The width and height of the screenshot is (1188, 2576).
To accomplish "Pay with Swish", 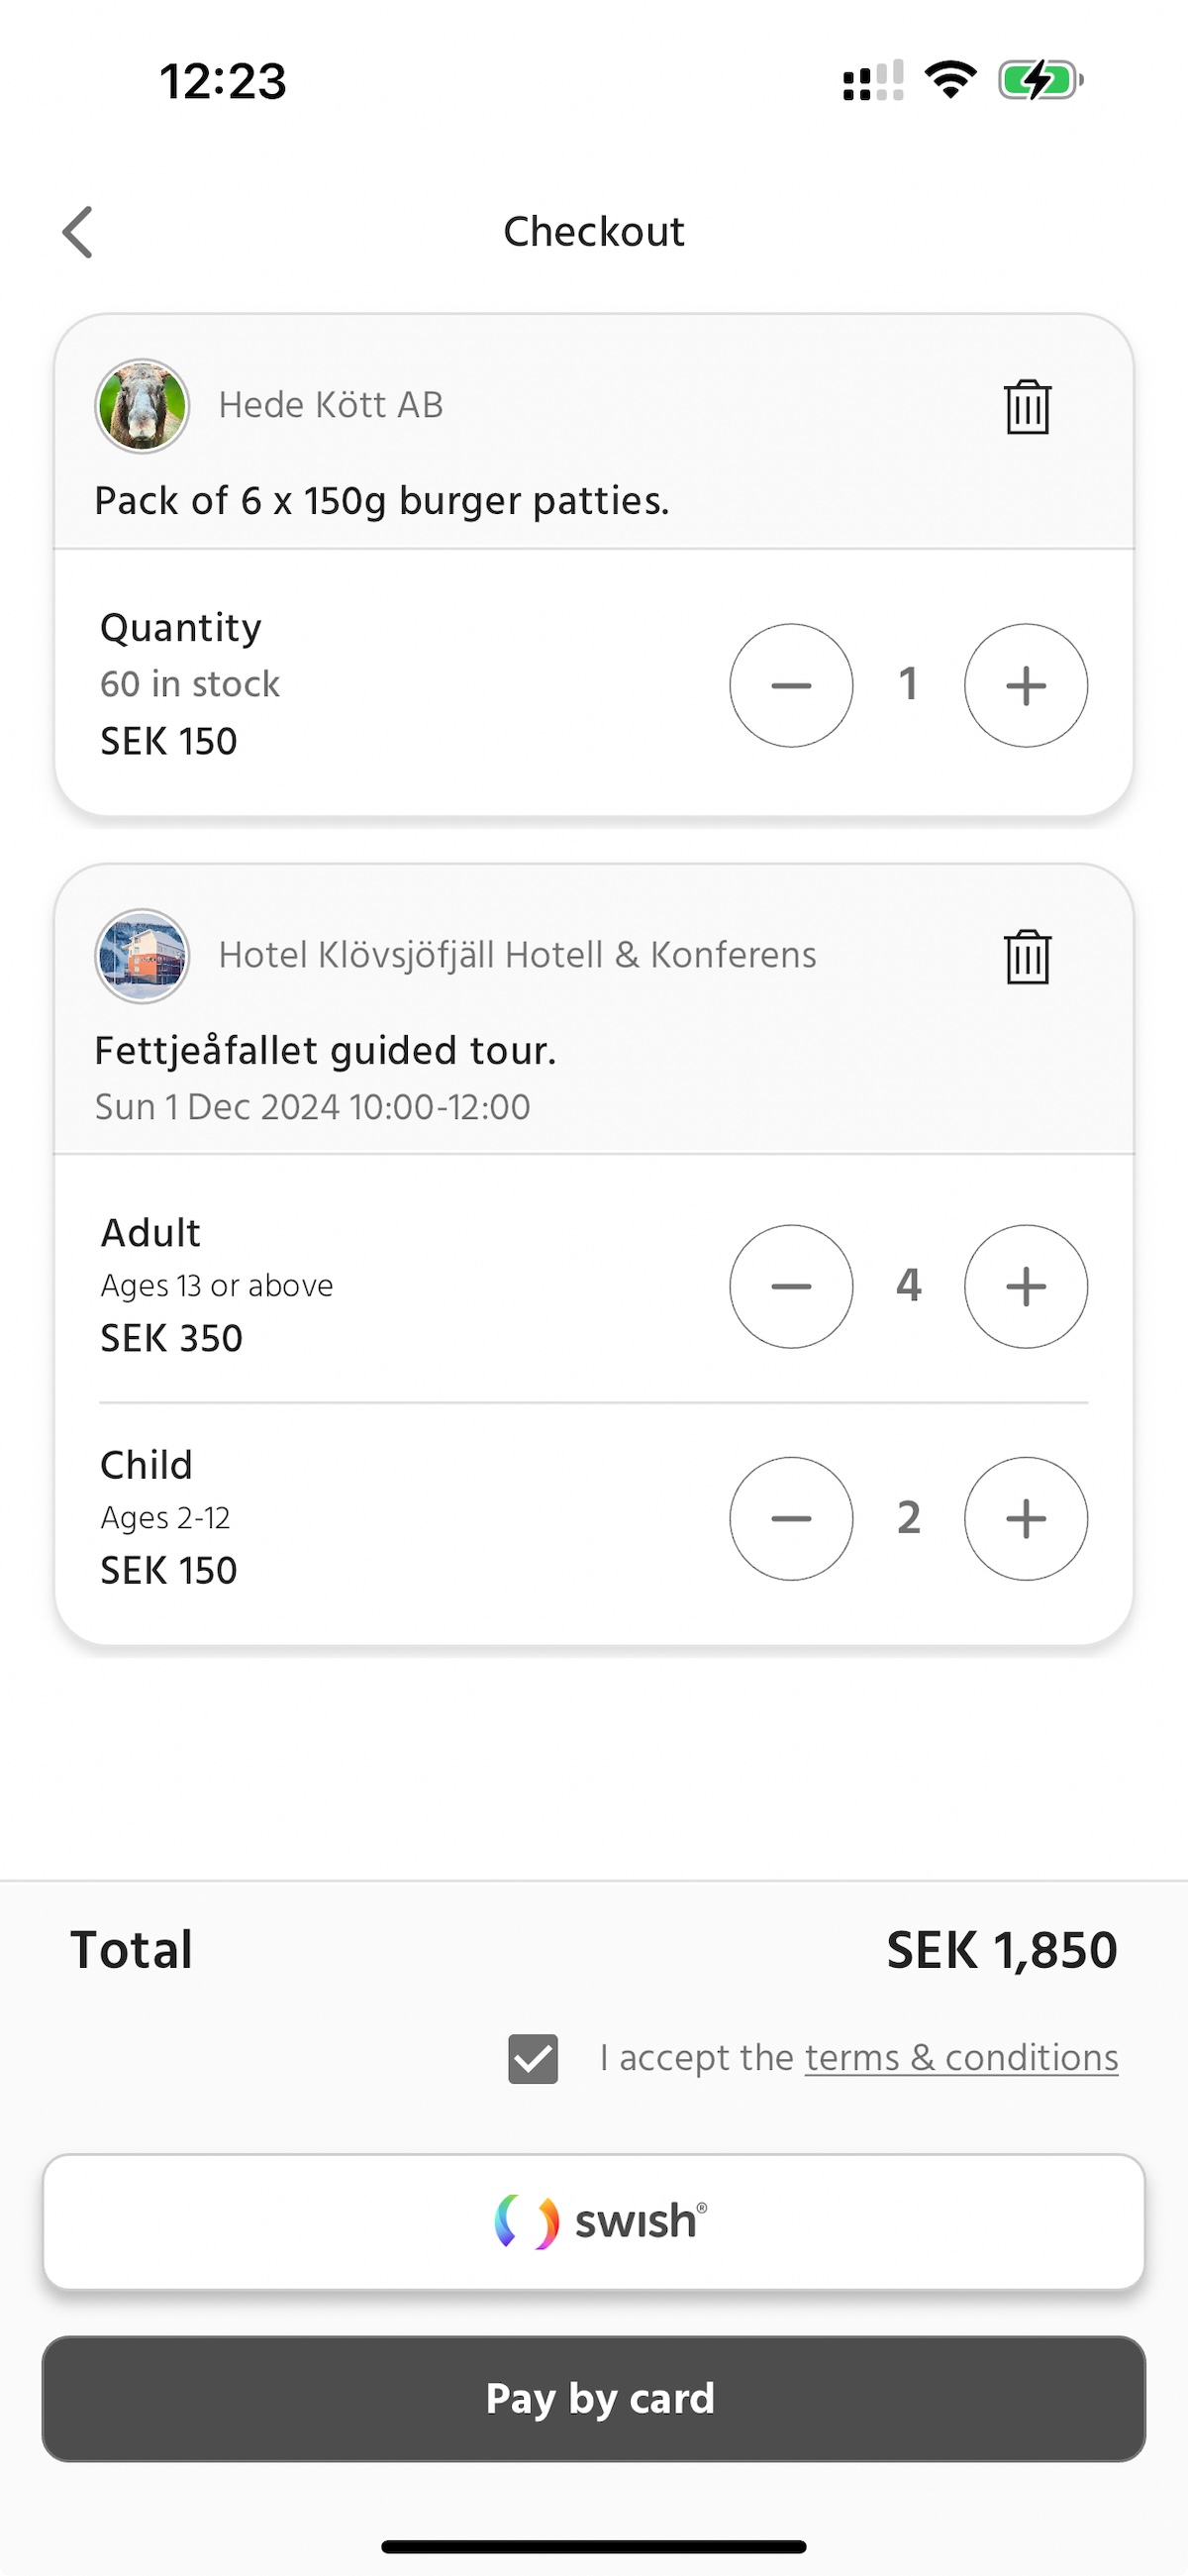I will click(x=594, y=2221).
